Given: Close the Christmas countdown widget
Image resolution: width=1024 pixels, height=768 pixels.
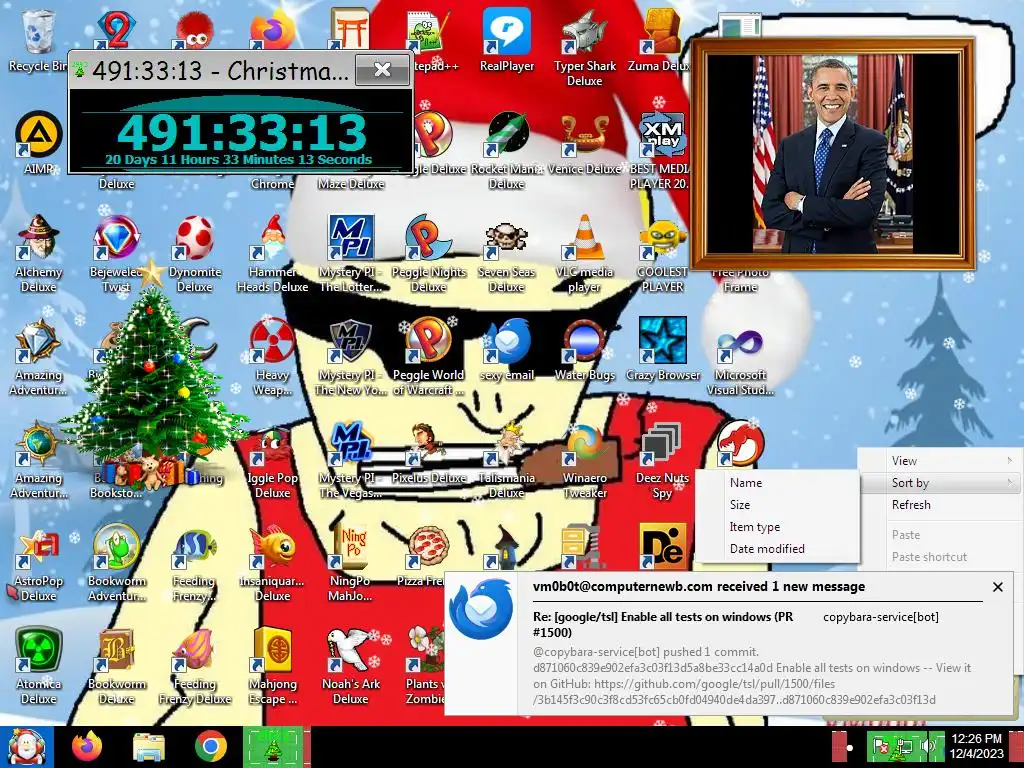Looking at the screenshot, I should pyautogui.click(x=383, y=70).
